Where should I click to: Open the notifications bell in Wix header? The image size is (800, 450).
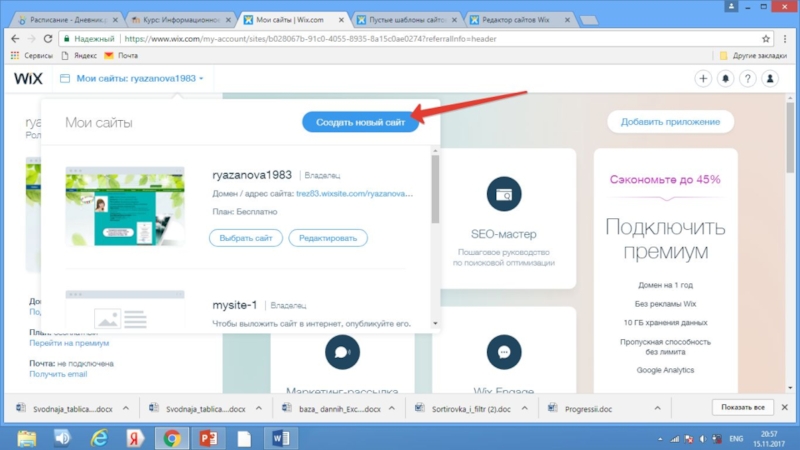(x=726, y=79)
